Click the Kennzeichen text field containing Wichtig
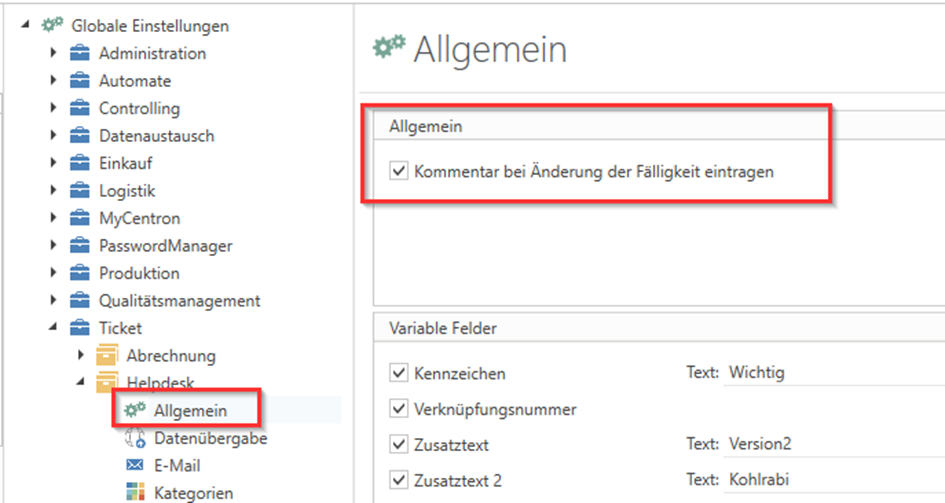 point(830,373)
